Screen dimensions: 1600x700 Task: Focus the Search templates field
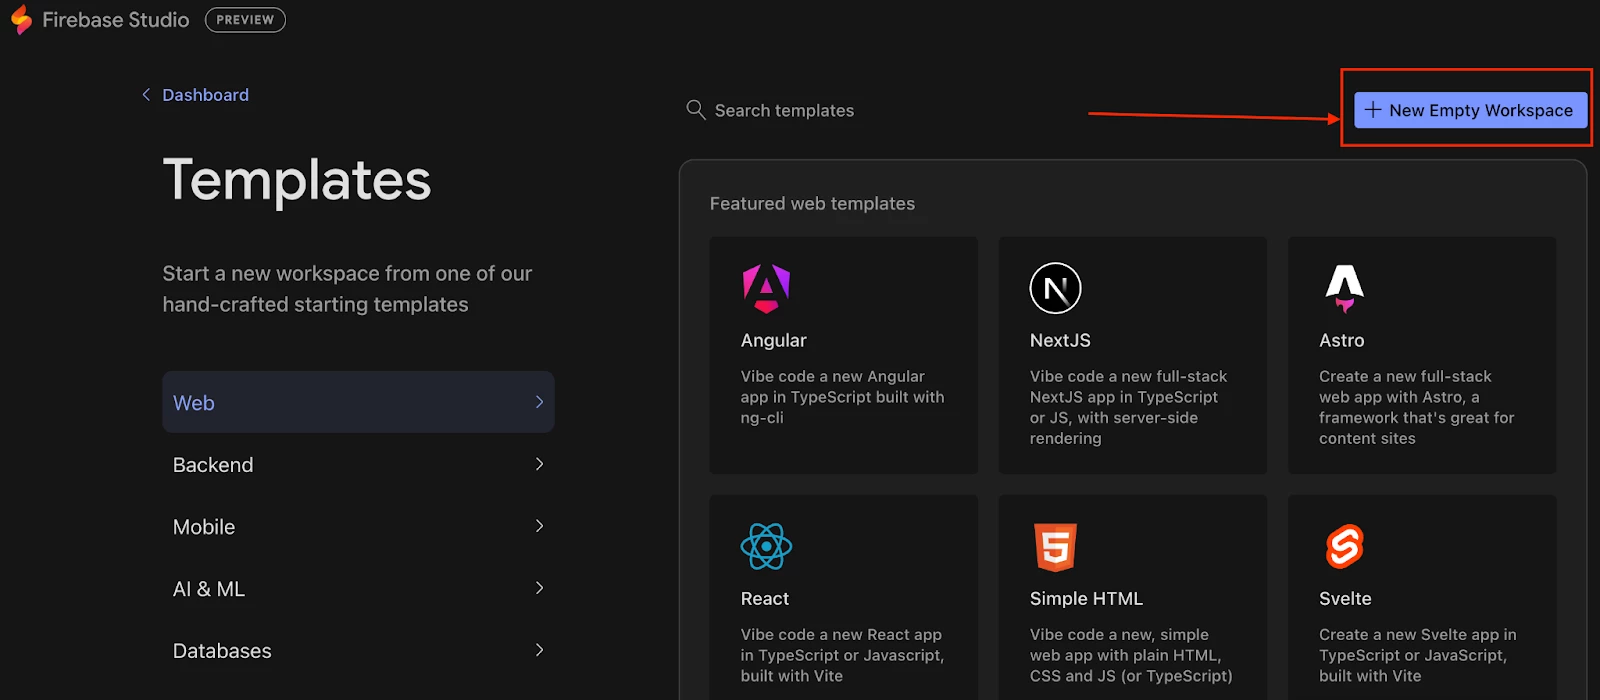[x=784, y=110]
